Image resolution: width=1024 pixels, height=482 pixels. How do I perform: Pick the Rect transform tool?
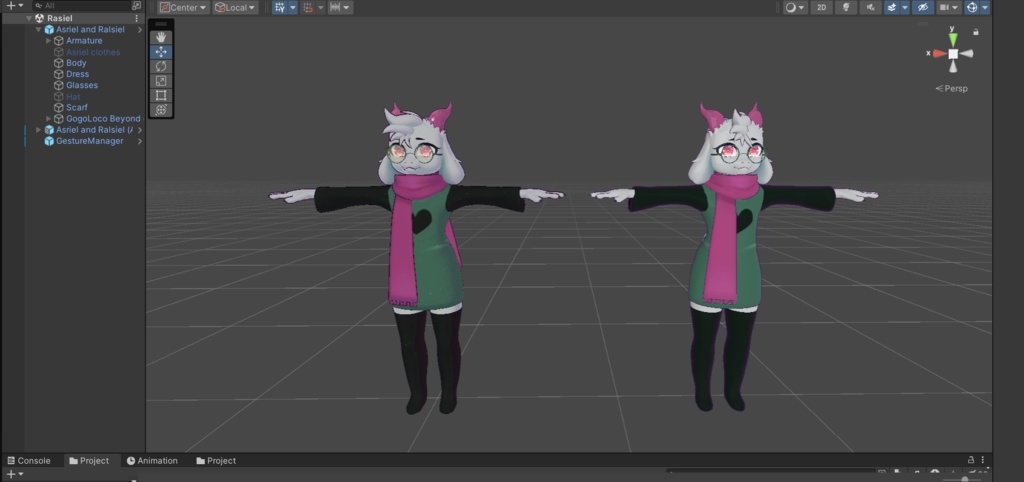pos(161,95)
